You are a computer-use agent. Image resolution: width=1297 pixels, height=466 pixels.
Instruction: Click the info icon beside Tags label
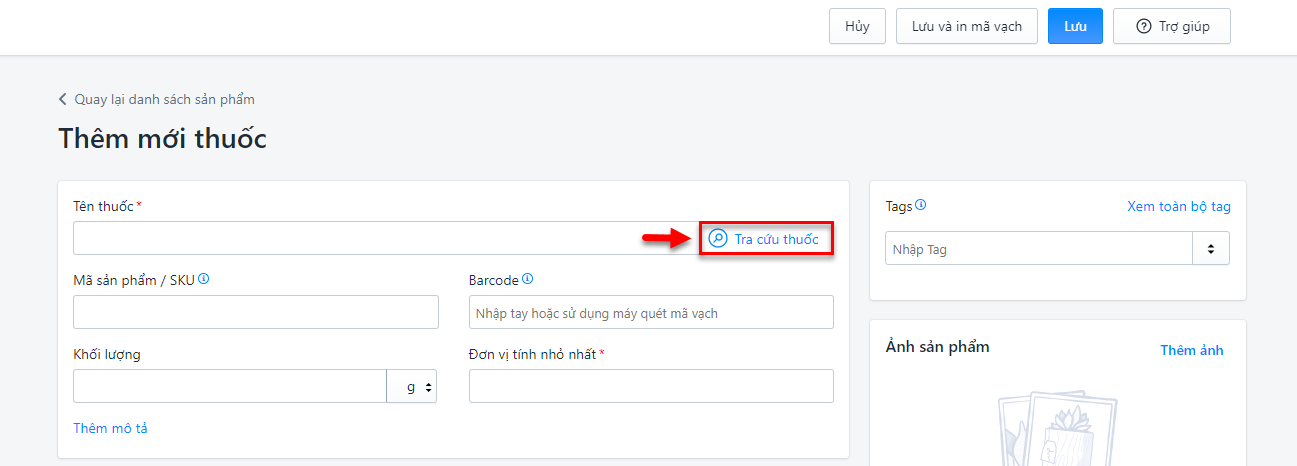click(x=921, y=205)
